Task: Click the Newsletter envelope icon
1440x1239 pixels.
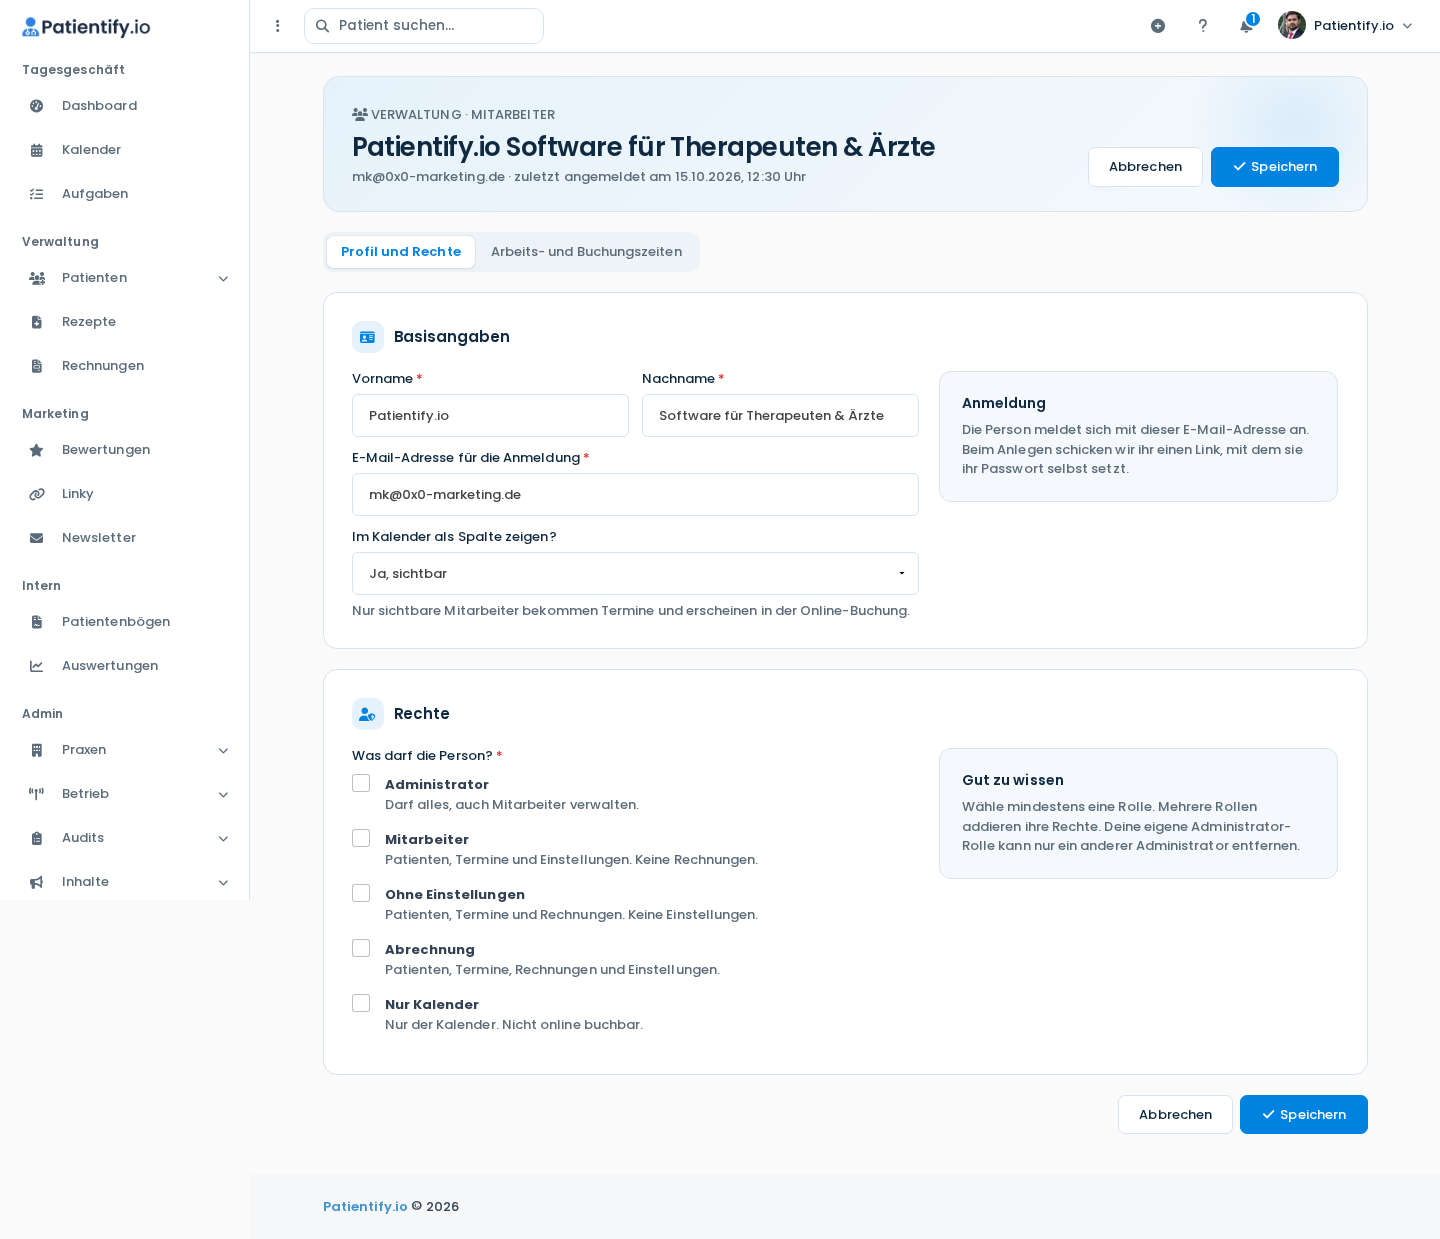Action: [37, 538]
